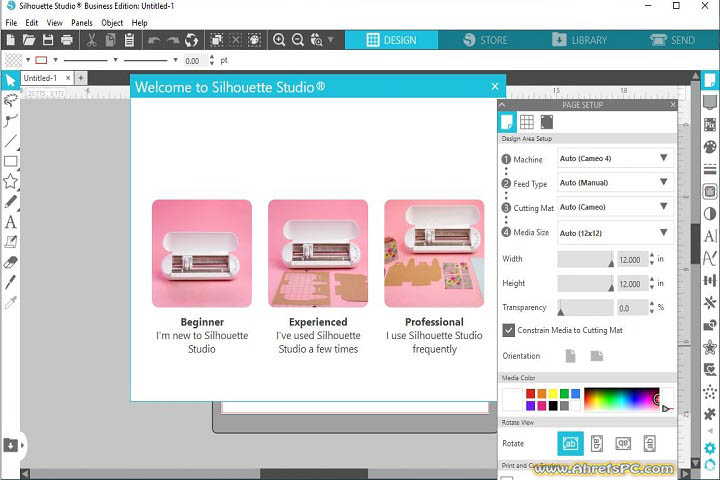Switch to the LIBRARY tab
This screenshot has width=720, height=480.
click(x=579, y=40)
